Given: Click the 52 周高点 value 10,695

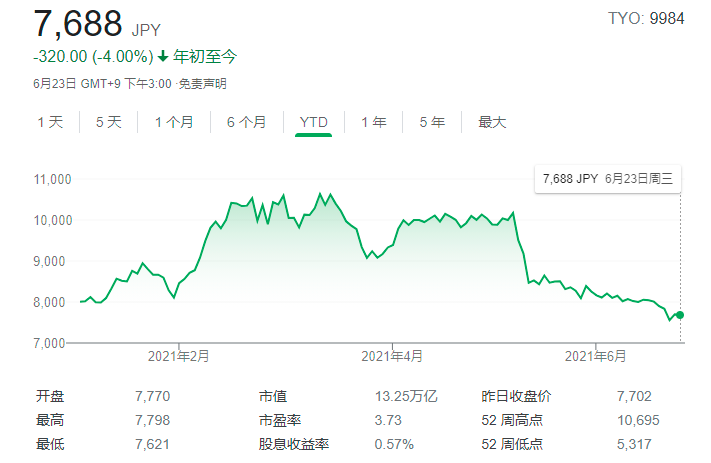Looking at the screenshot, I should coord(638,420).
